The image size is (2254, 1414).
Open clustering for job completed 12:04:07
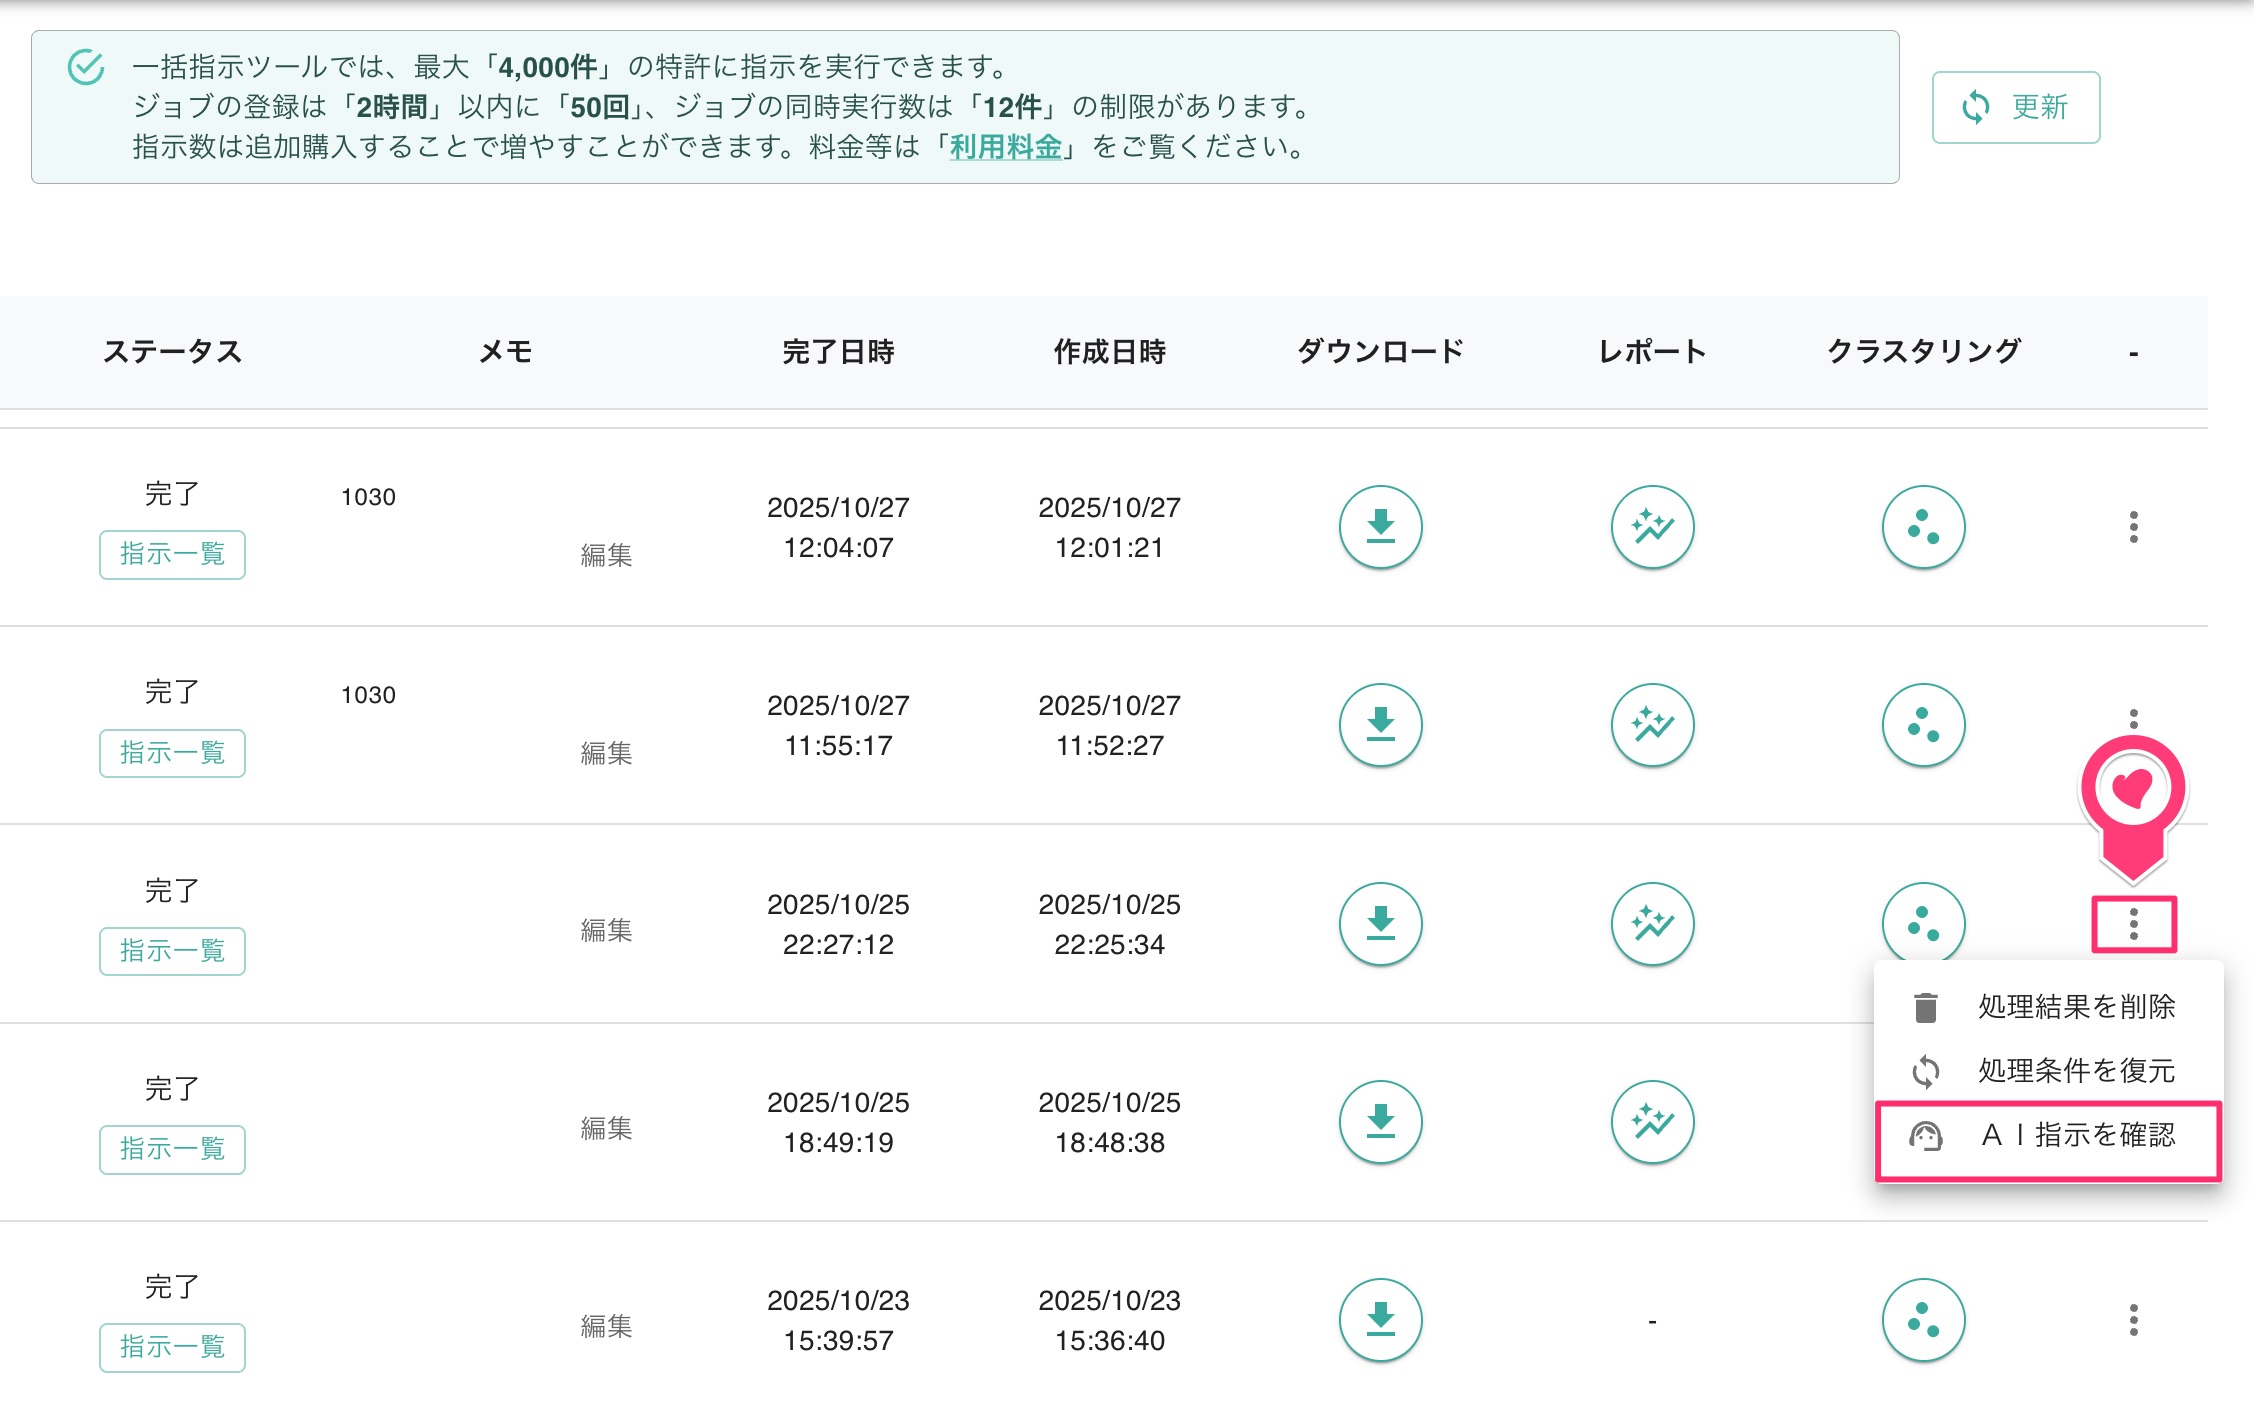[1923, 527]
